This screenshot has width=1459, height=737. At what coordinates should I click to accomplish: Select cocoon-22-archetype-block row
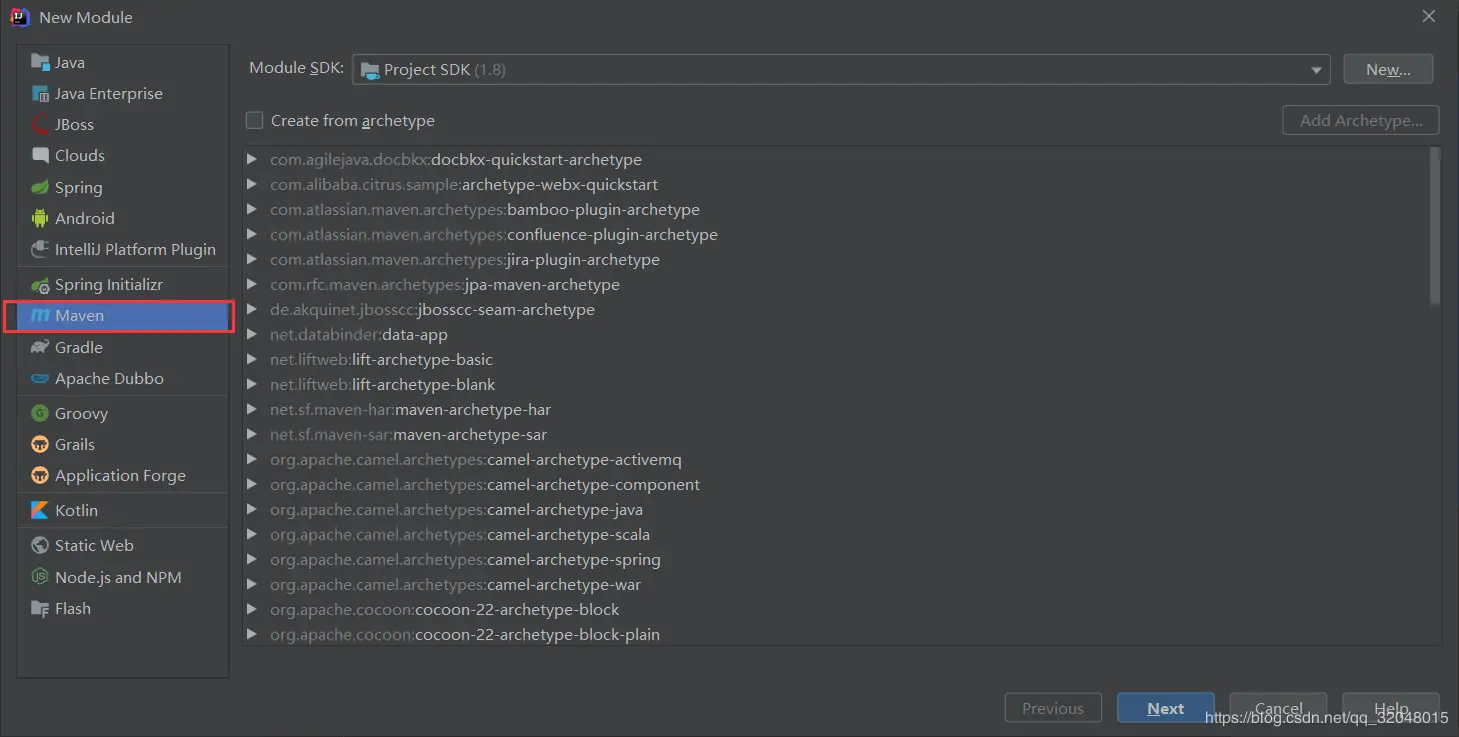pyautogui.click(x=836, y=609)
